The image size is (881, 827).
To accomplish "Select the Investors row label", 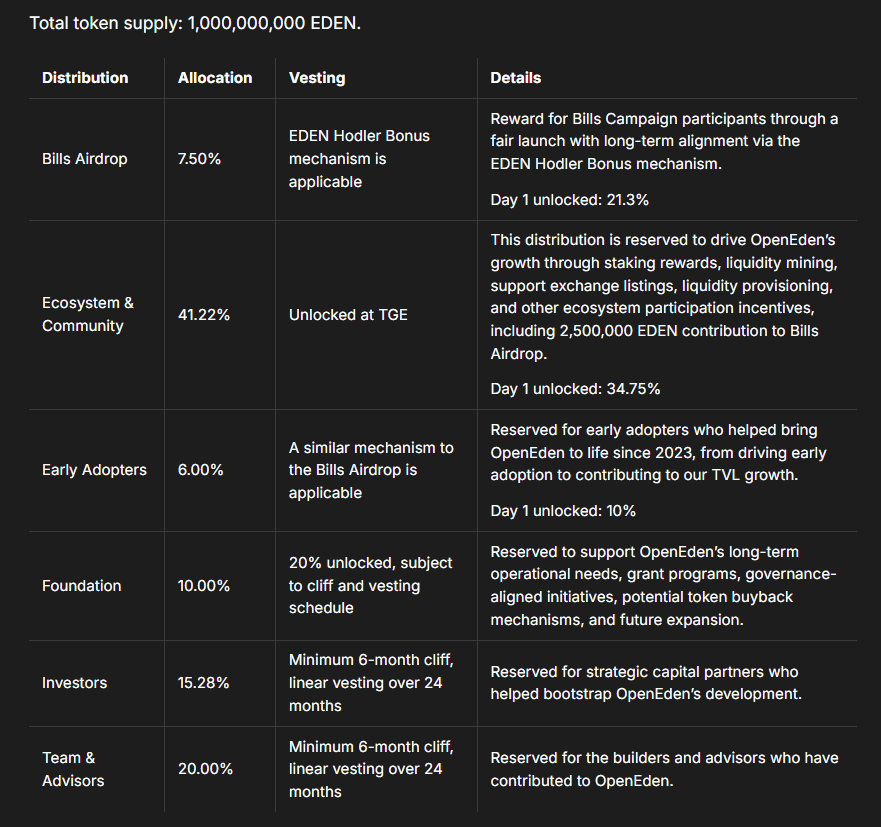I will [75, 683].
